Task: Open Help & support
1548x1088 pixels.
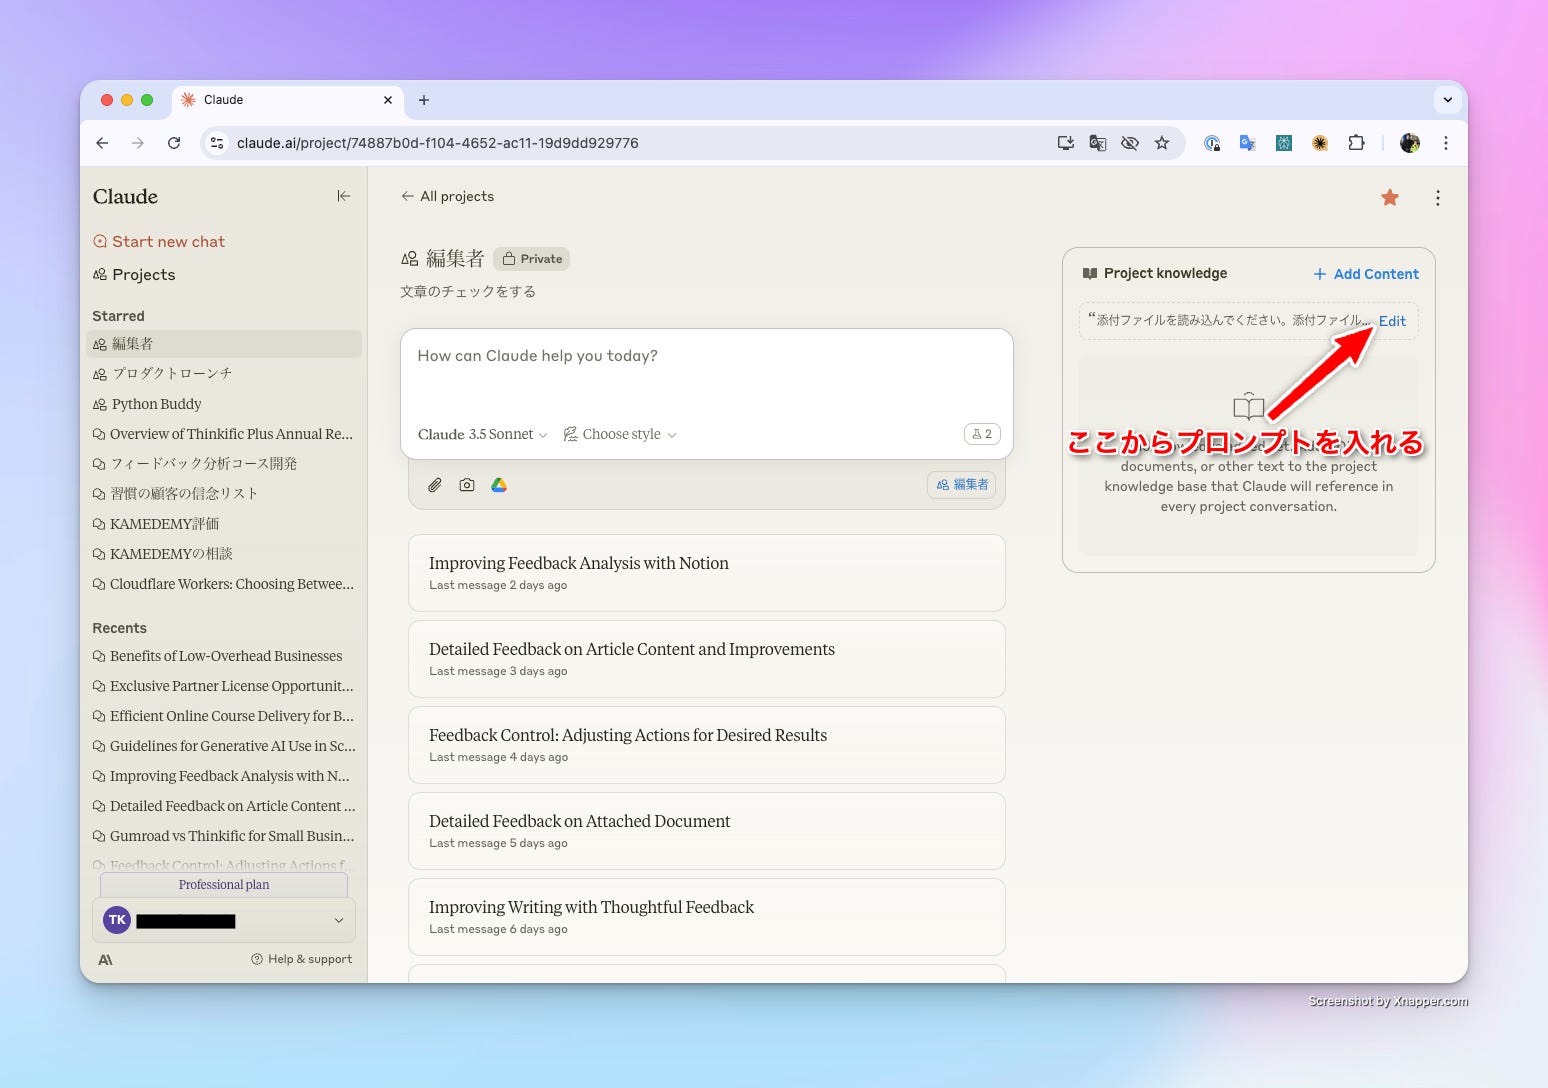Action: click(x=301, y=959)
